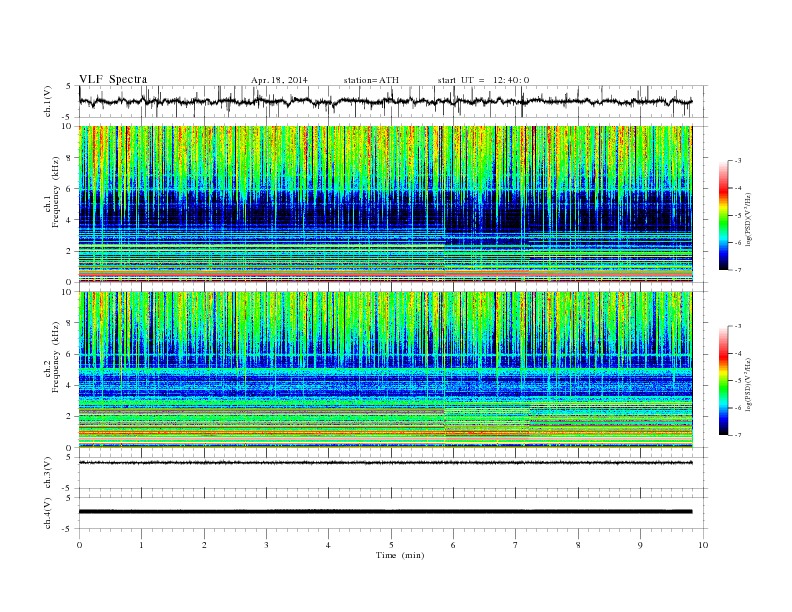This screenshot has height=612, width=792.
Task: Click ch.2 frequency axis "6" tick label
Action: click(69, 354)
